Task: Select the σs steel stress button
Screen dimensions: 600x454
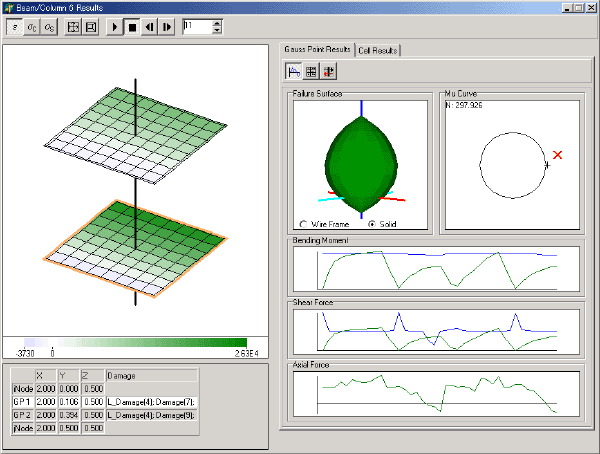Action: coord(49,27)
